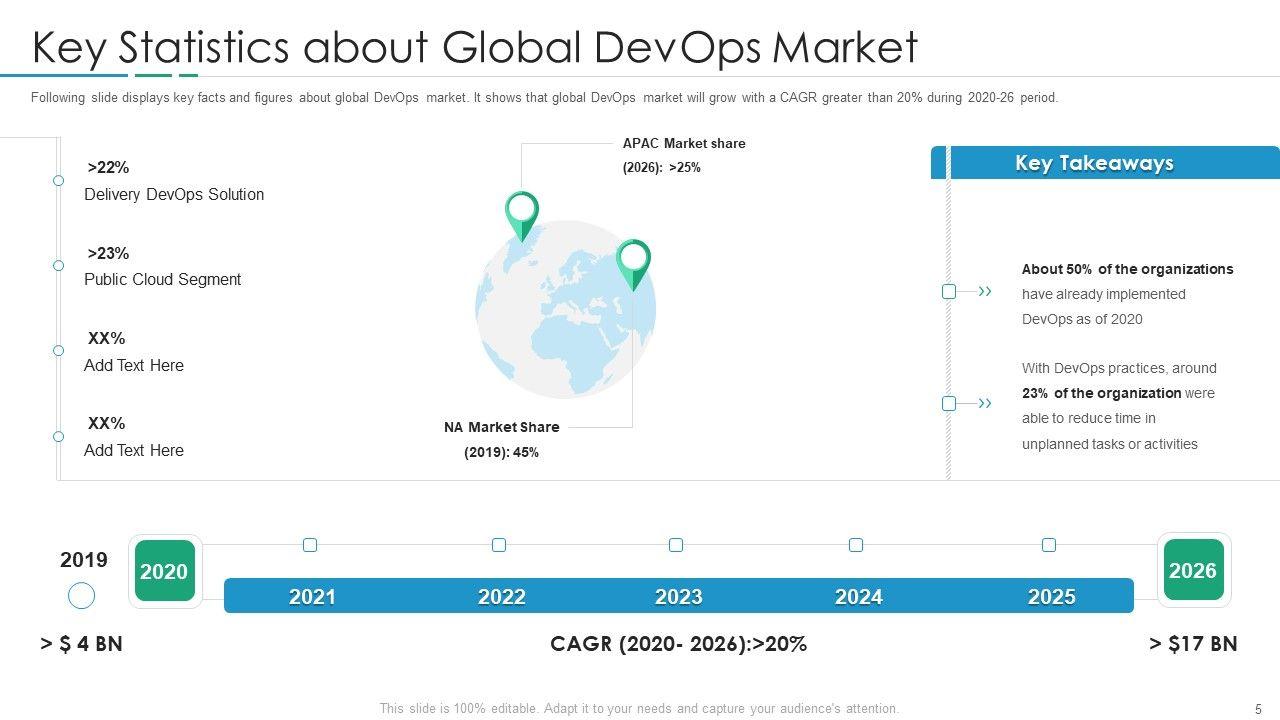Select the square marker above 2023
The width and height of the screenshot is (1280, 720).
tap(676, 545)
